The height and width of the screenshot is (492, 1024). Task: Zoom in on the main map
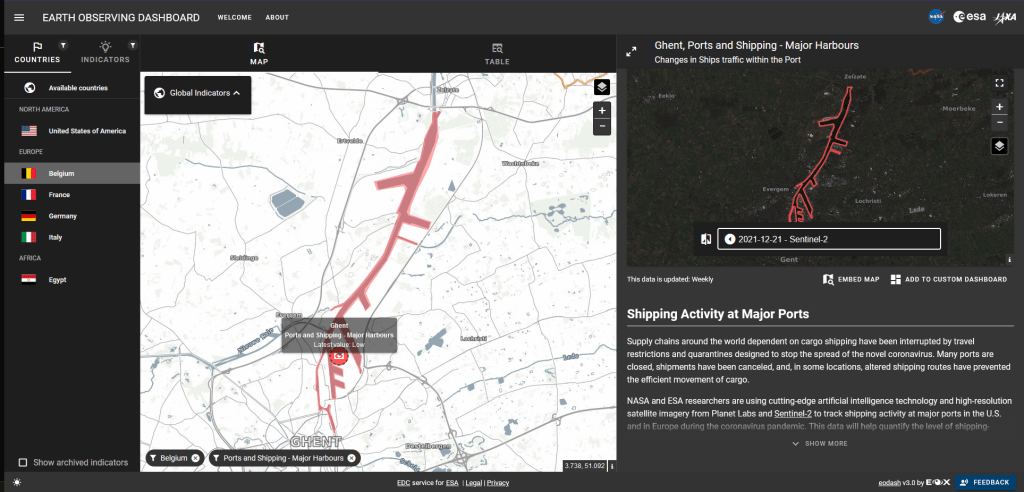click(601, 110)
